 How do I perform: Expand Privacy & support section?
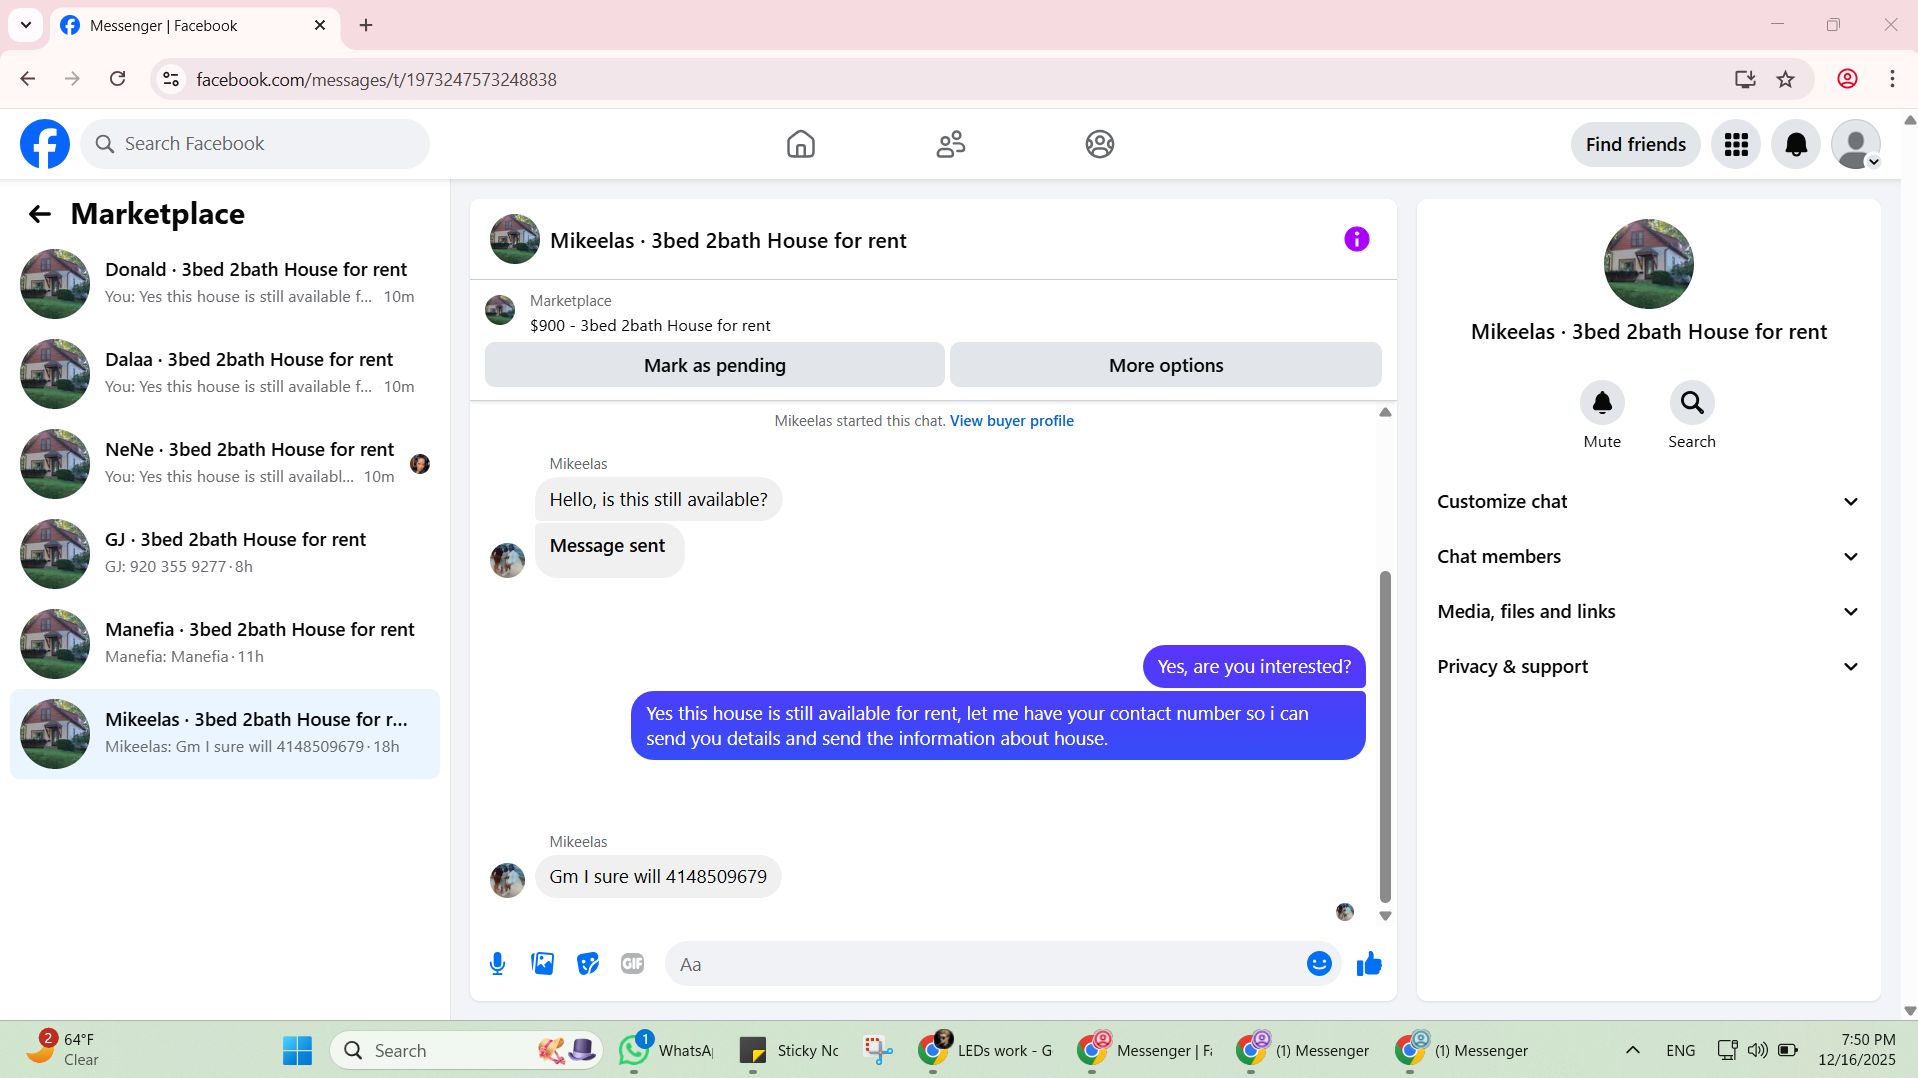point(1648,667)
